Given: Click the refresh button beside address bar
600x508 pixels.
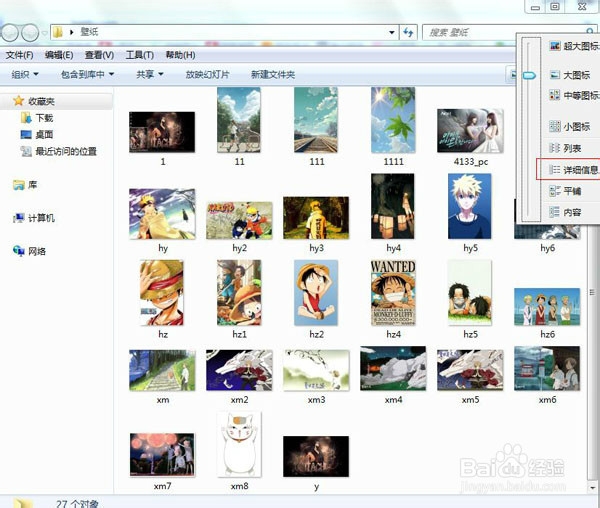Looking at the screenshot, I should pos(408,33).
